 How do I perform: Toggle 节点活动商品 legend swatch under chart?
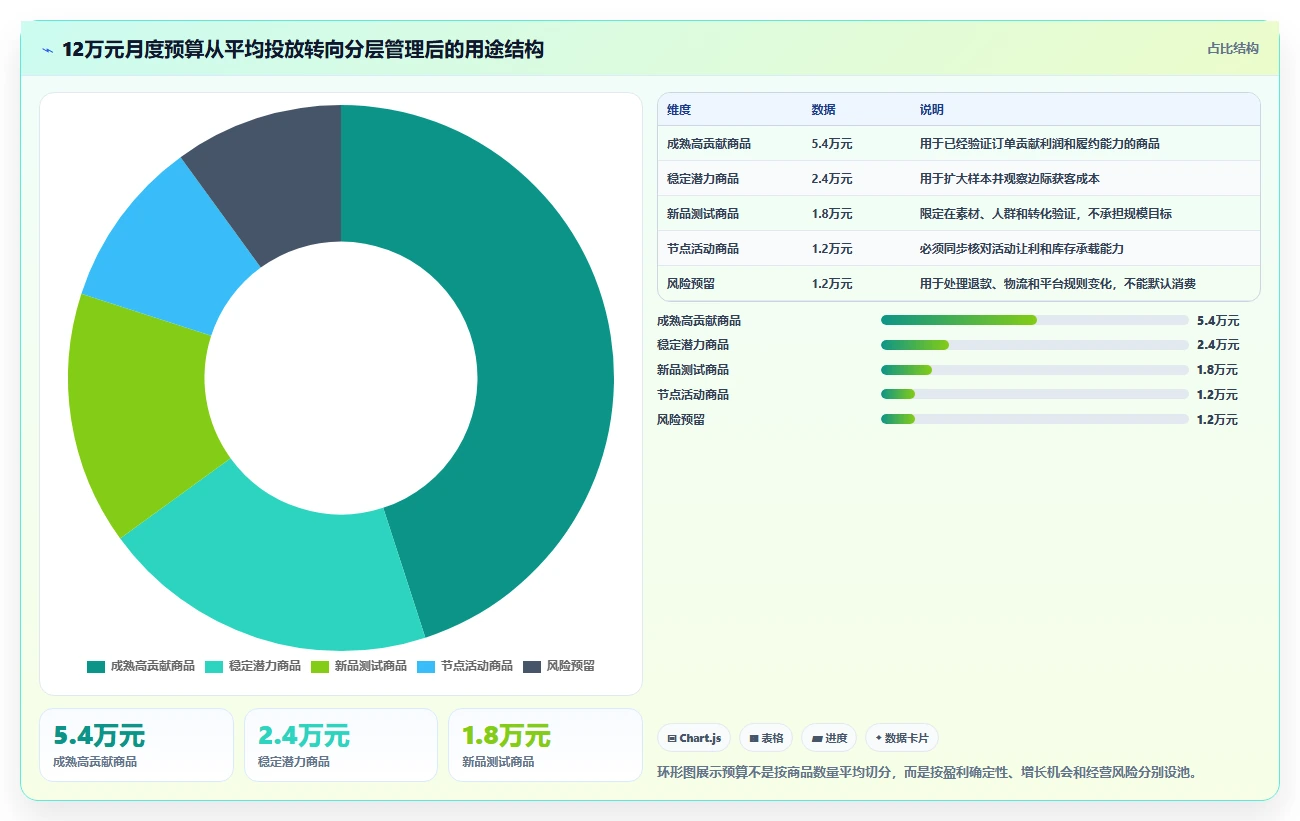coord(426,666)
